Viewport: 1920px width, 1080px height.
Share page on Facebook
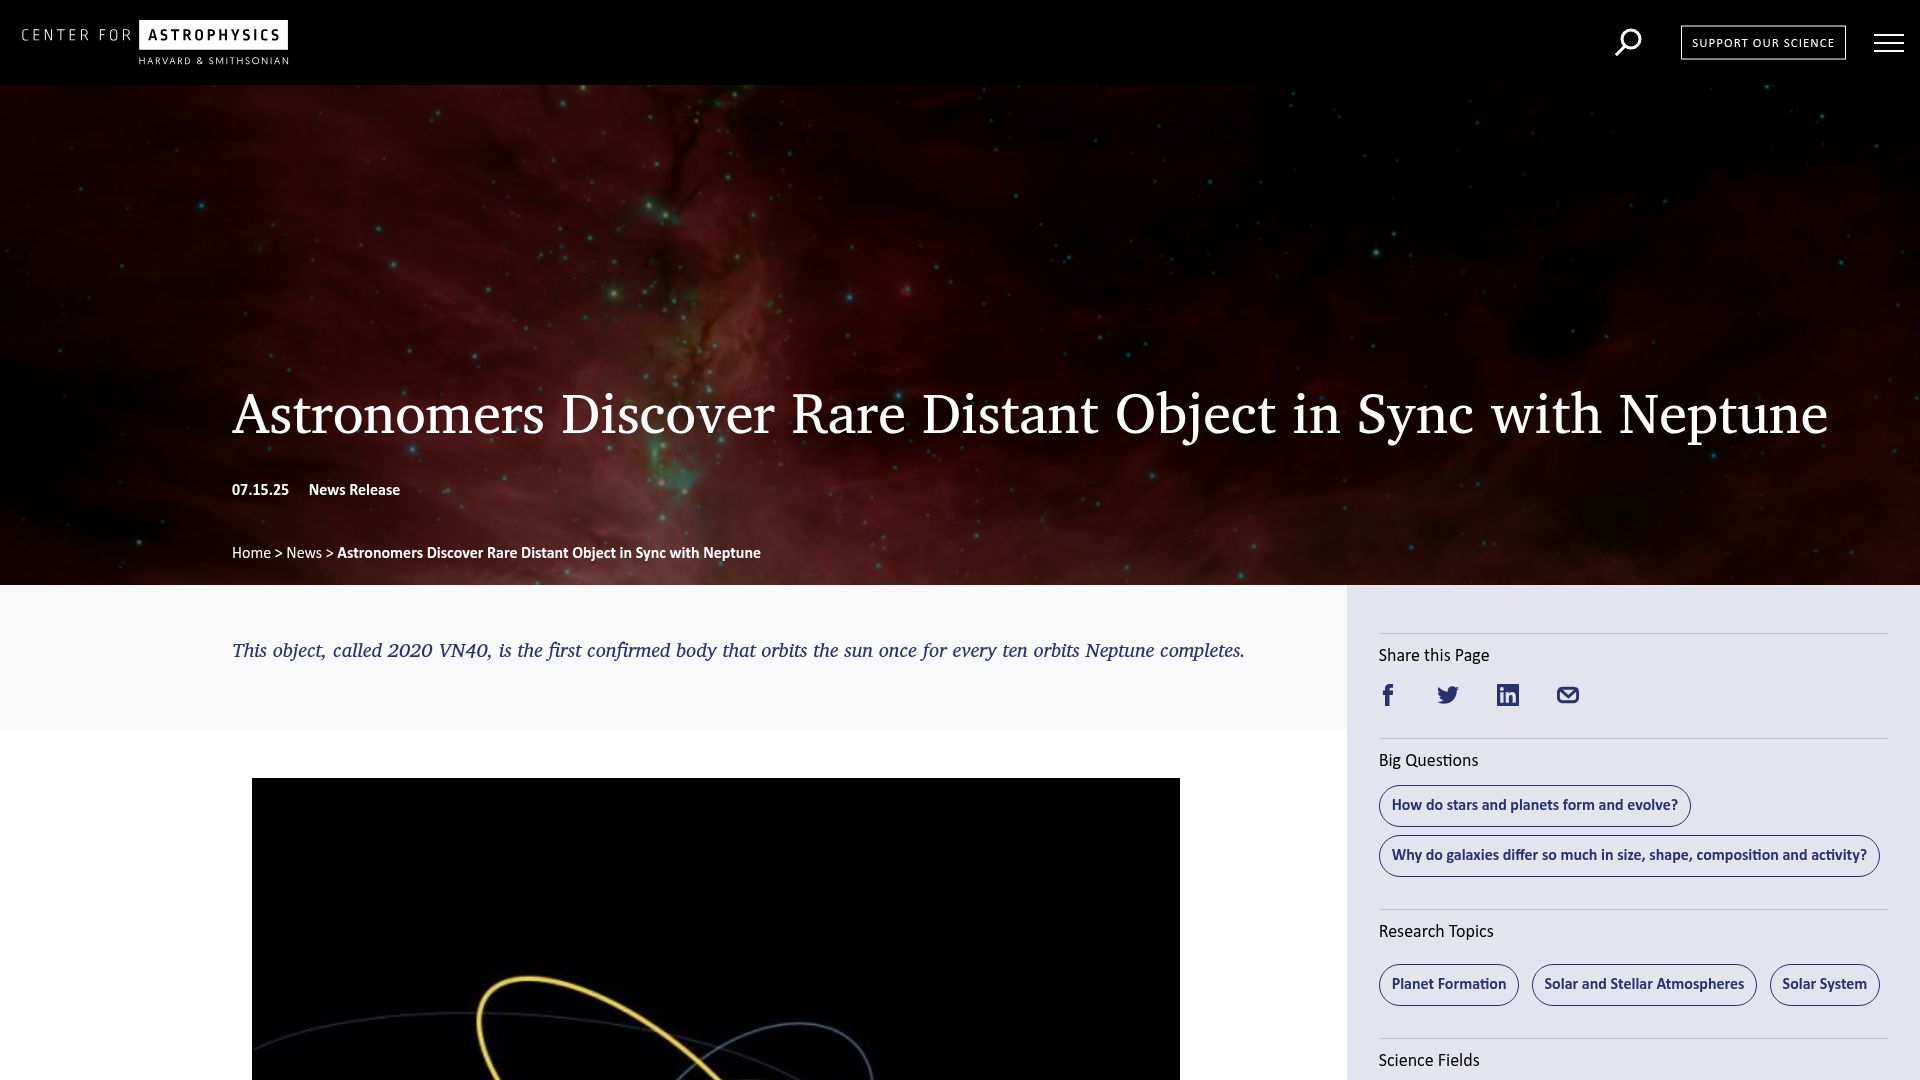click(x=1388, y=695)
